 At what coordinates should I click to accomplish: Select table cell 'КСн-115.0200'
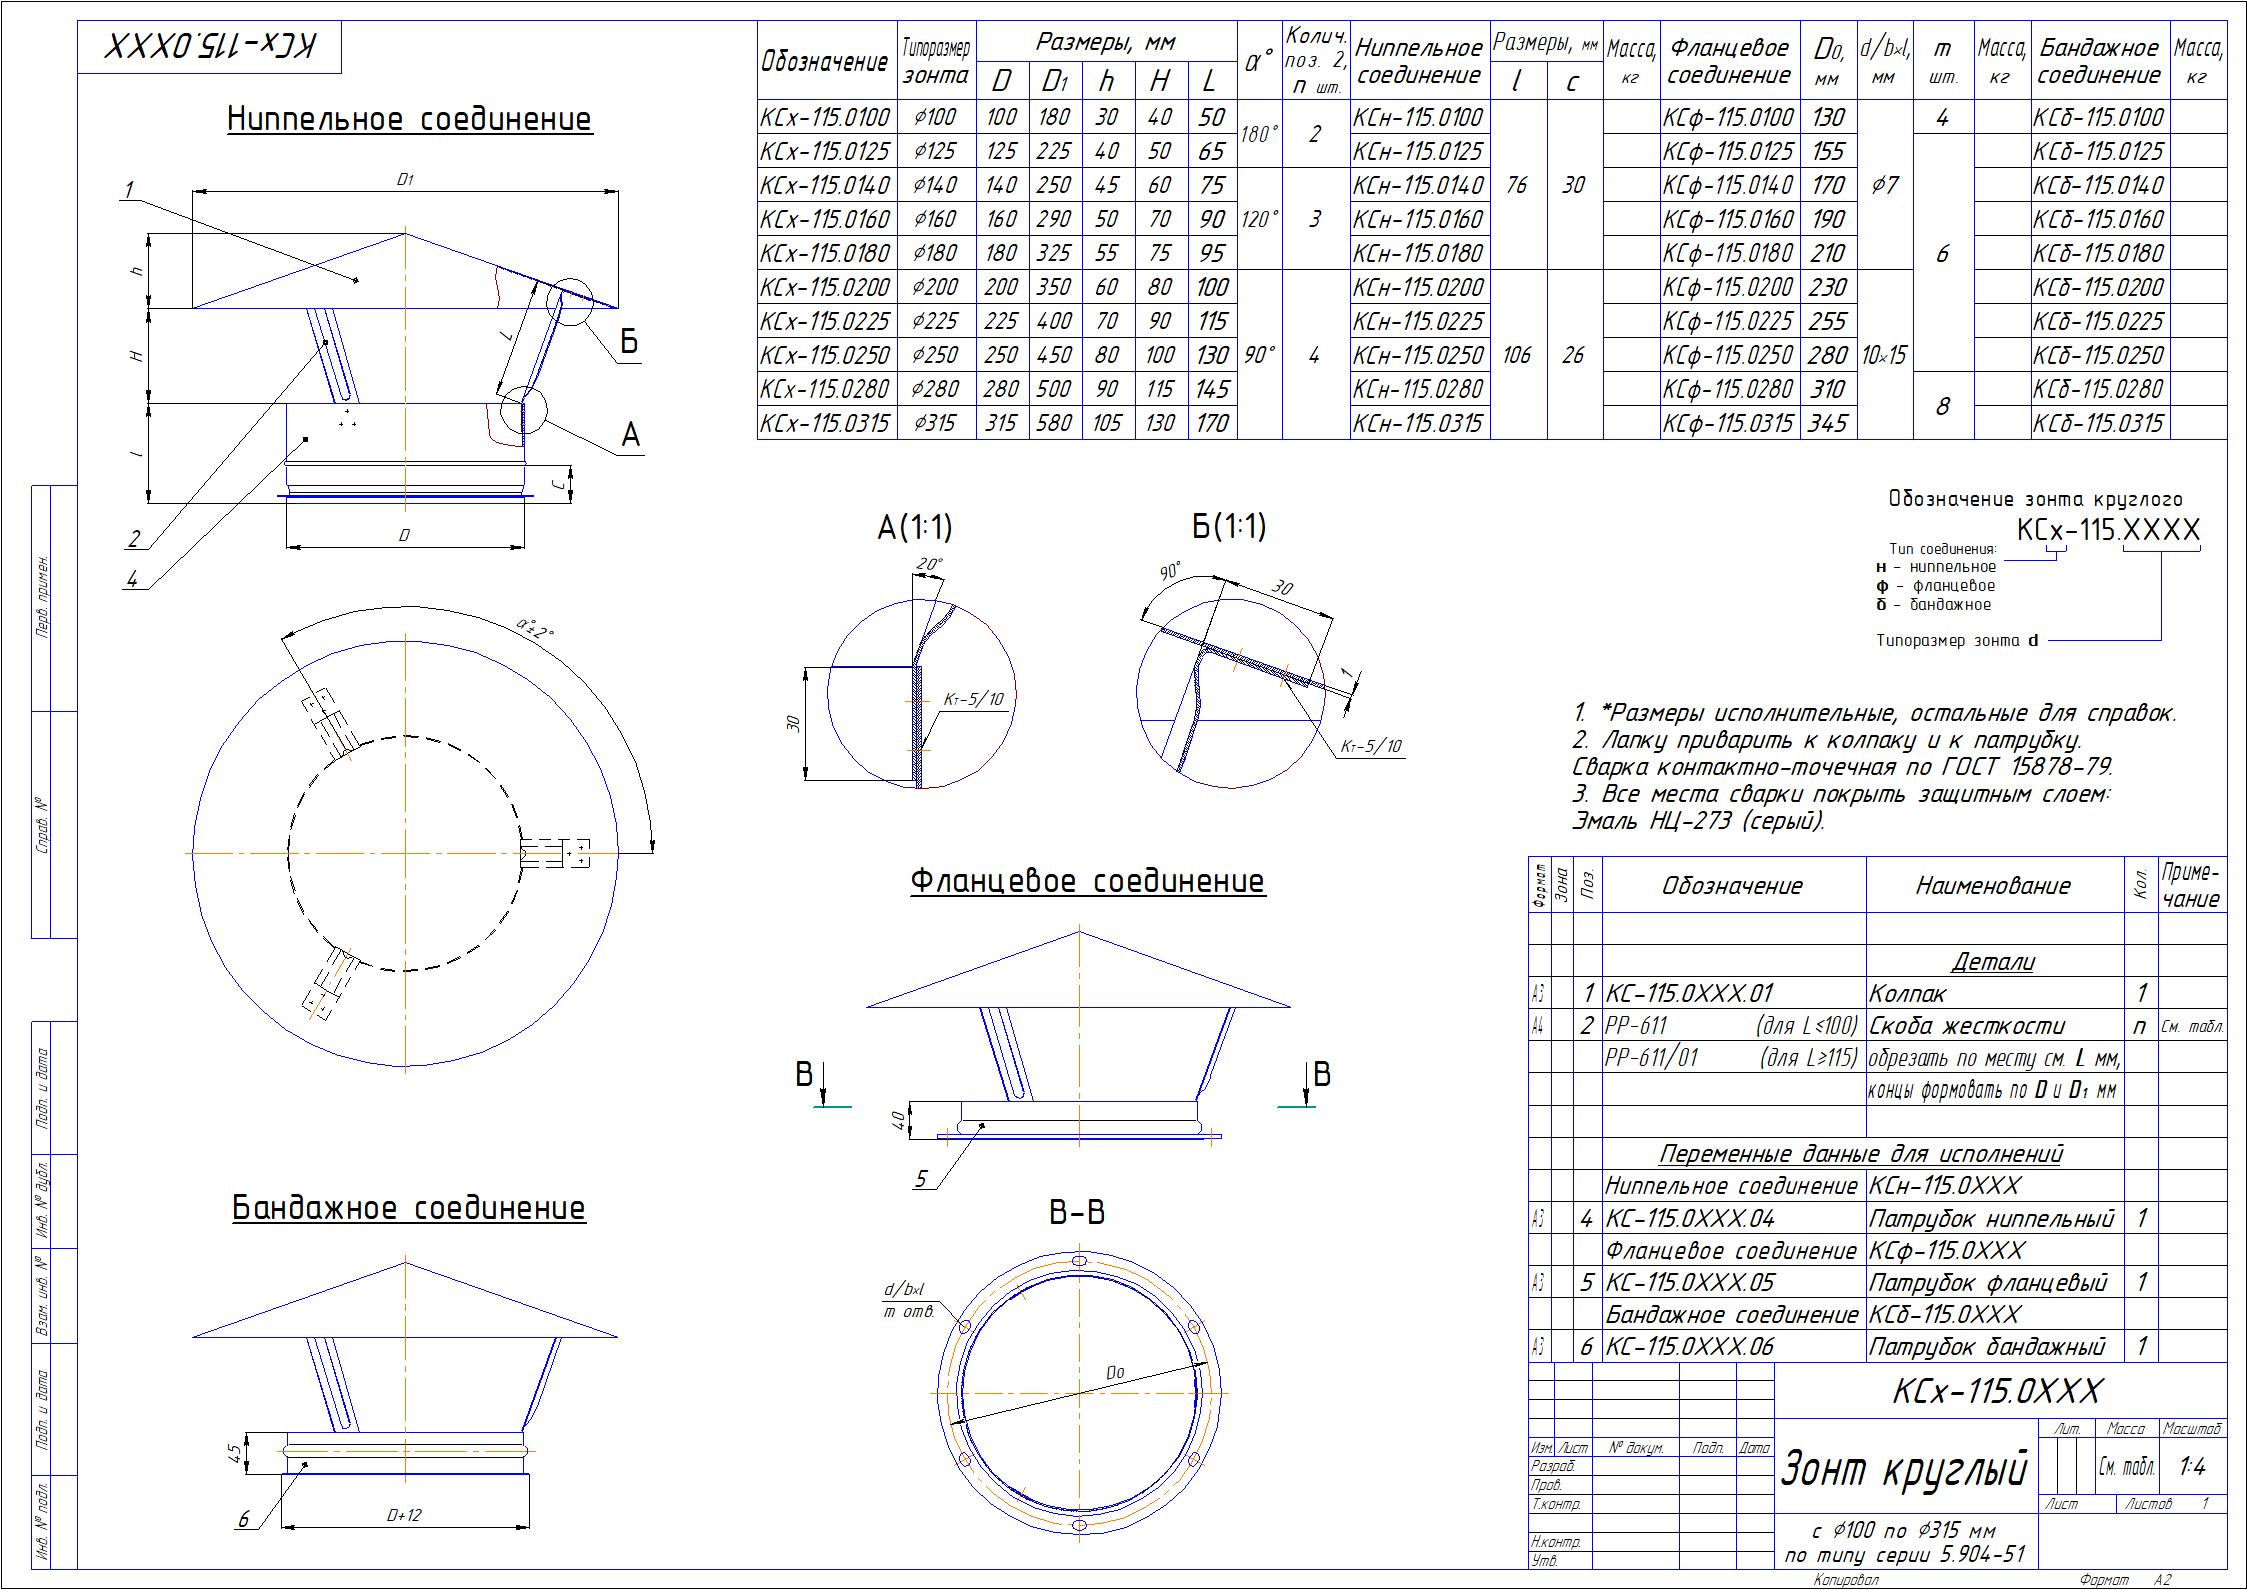pyautogui.click(x=1418, y=287)
